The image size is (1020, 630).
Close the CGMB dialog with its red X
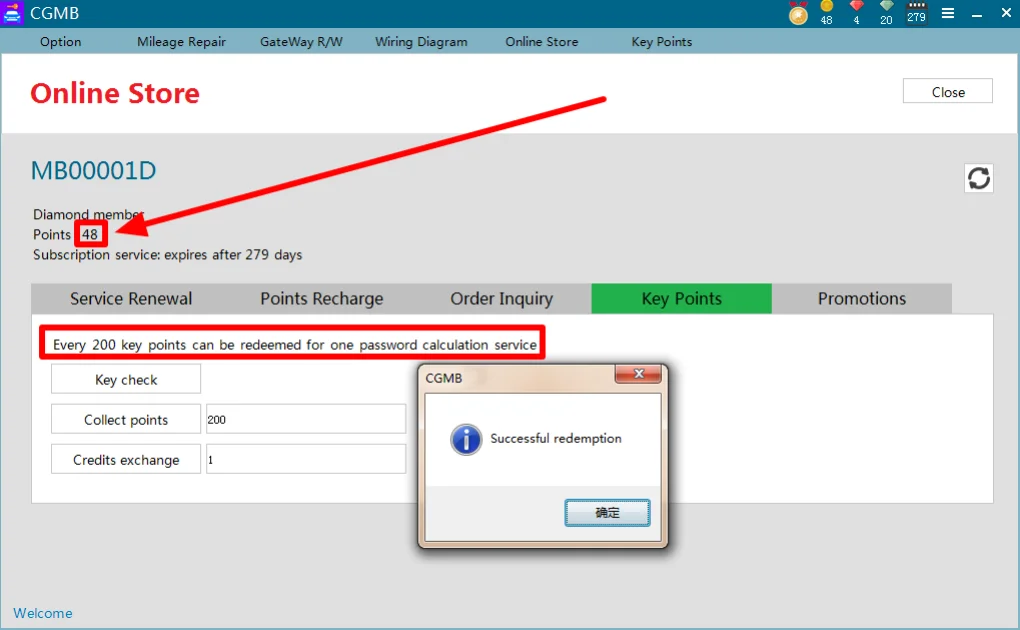tap(638, 374)
